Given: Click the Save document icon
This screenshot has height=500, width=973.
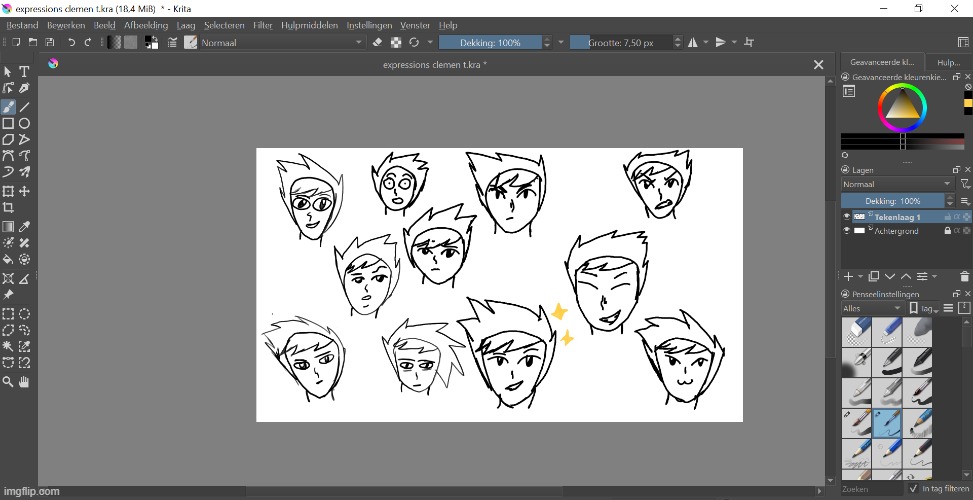Looking at the screenshot, I should click(x=50, y=42).
